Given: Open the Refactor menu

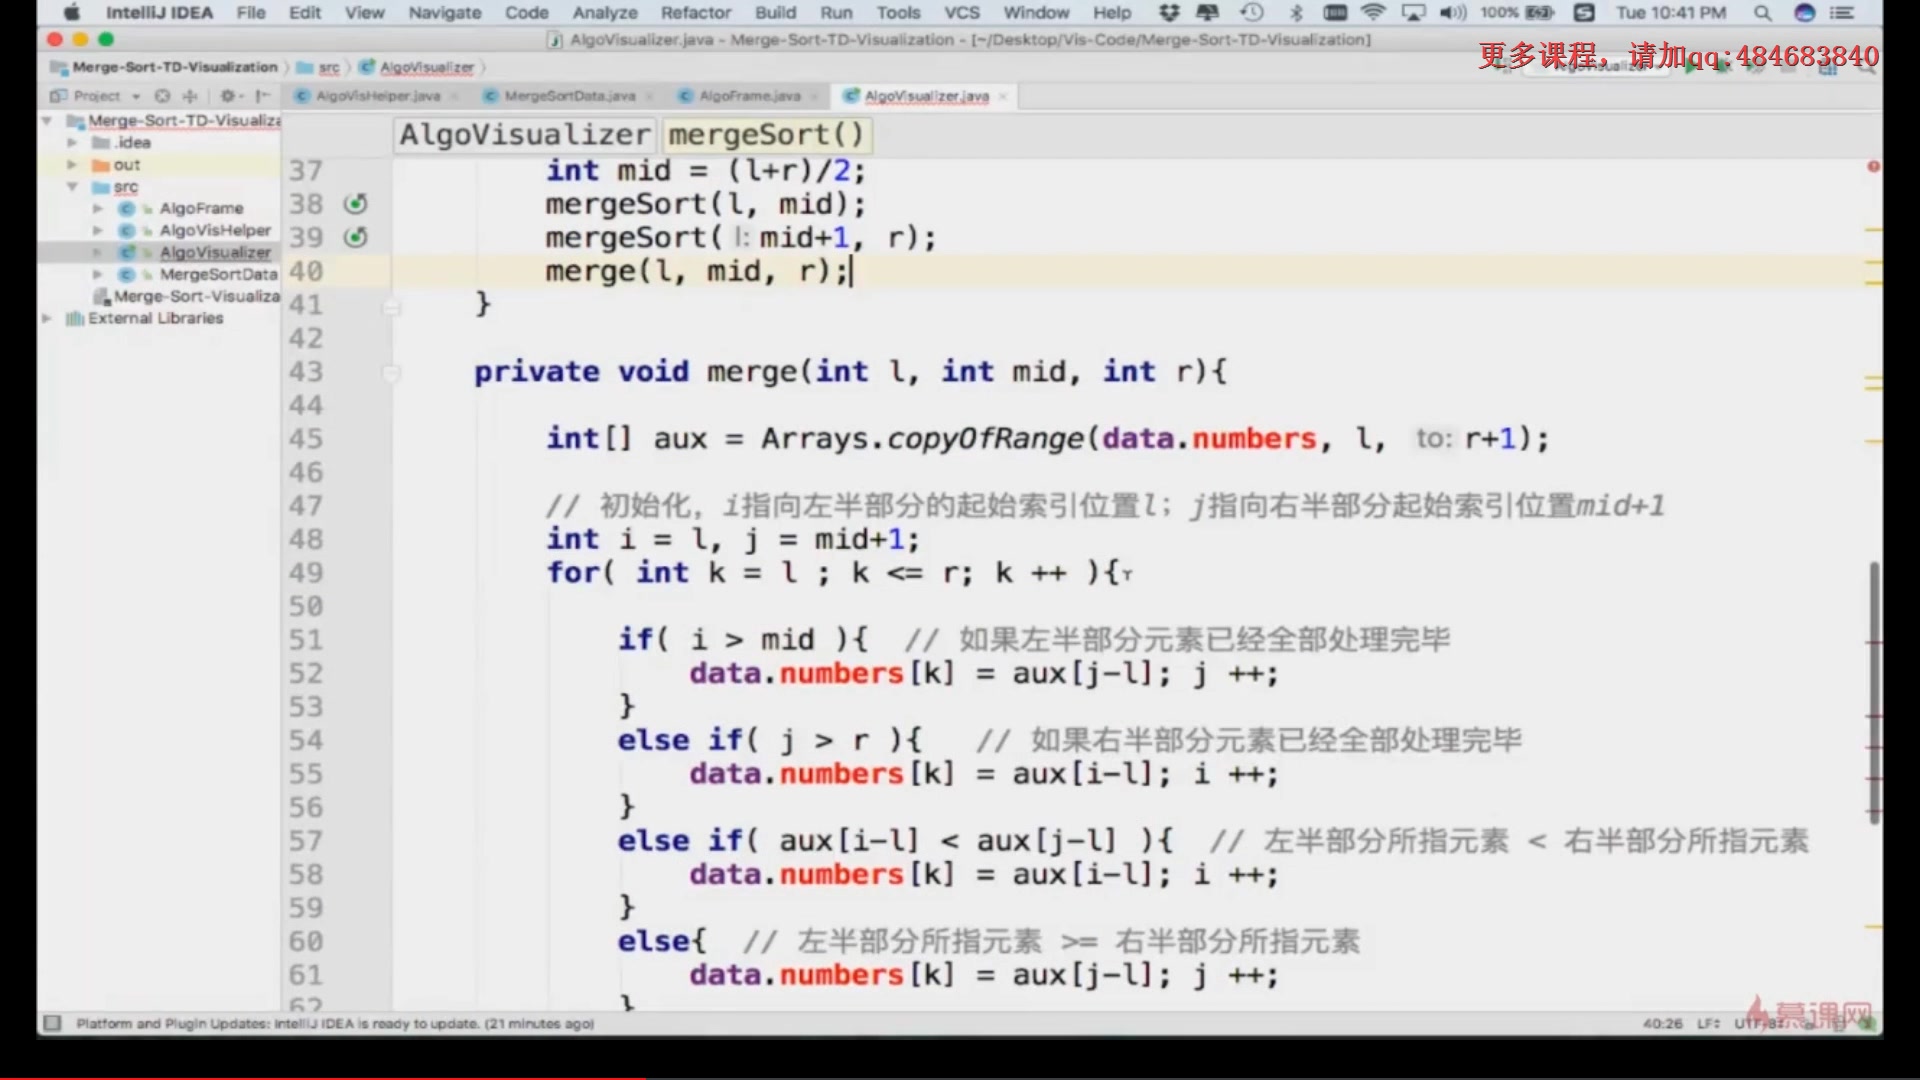Looking at the screenshot, I should [x=695, y=13].
